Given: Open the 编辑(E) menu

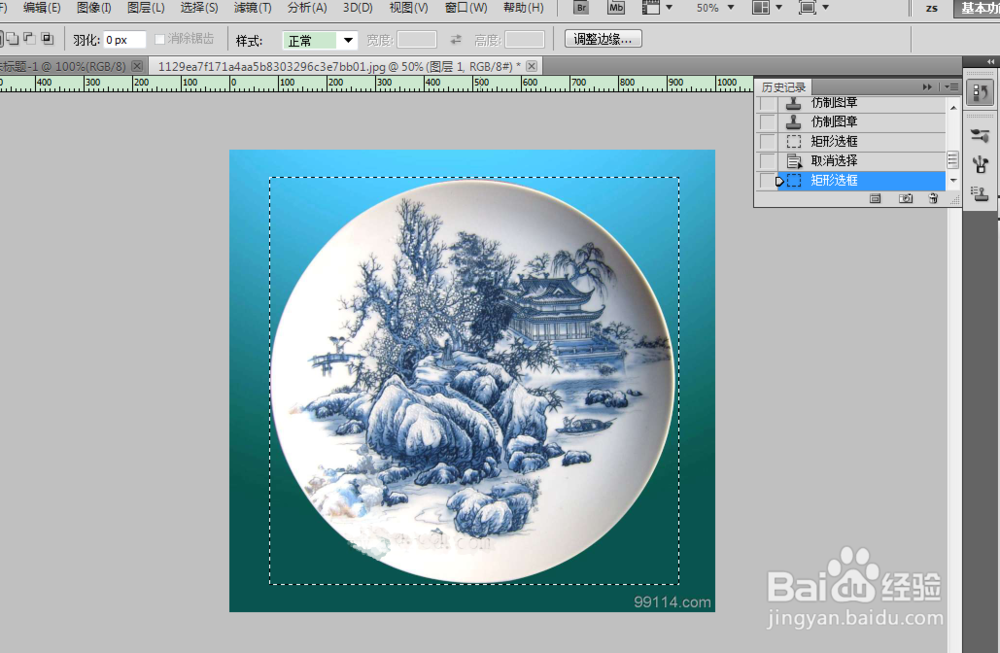Looking at the screenshot, I should click(42, 8).
